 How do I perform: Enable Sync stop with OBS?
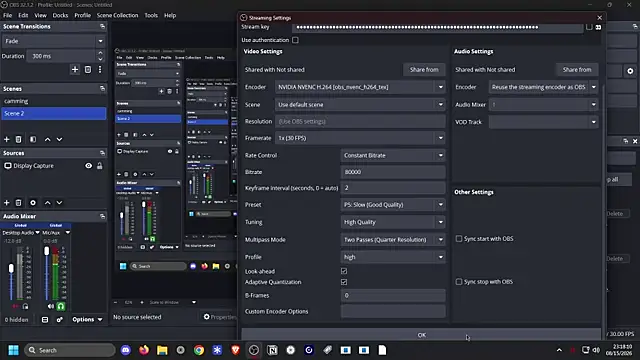point(459,282)
